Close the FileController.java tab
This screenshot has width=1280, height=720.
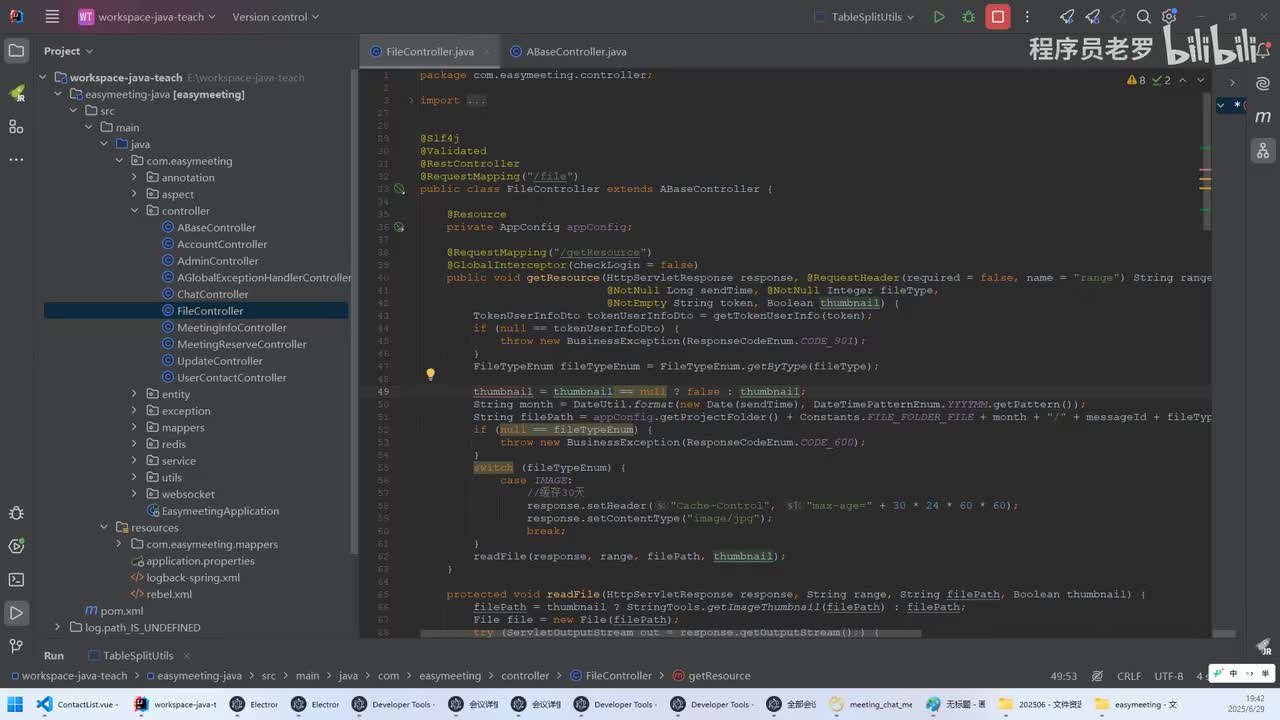point(487,52)
